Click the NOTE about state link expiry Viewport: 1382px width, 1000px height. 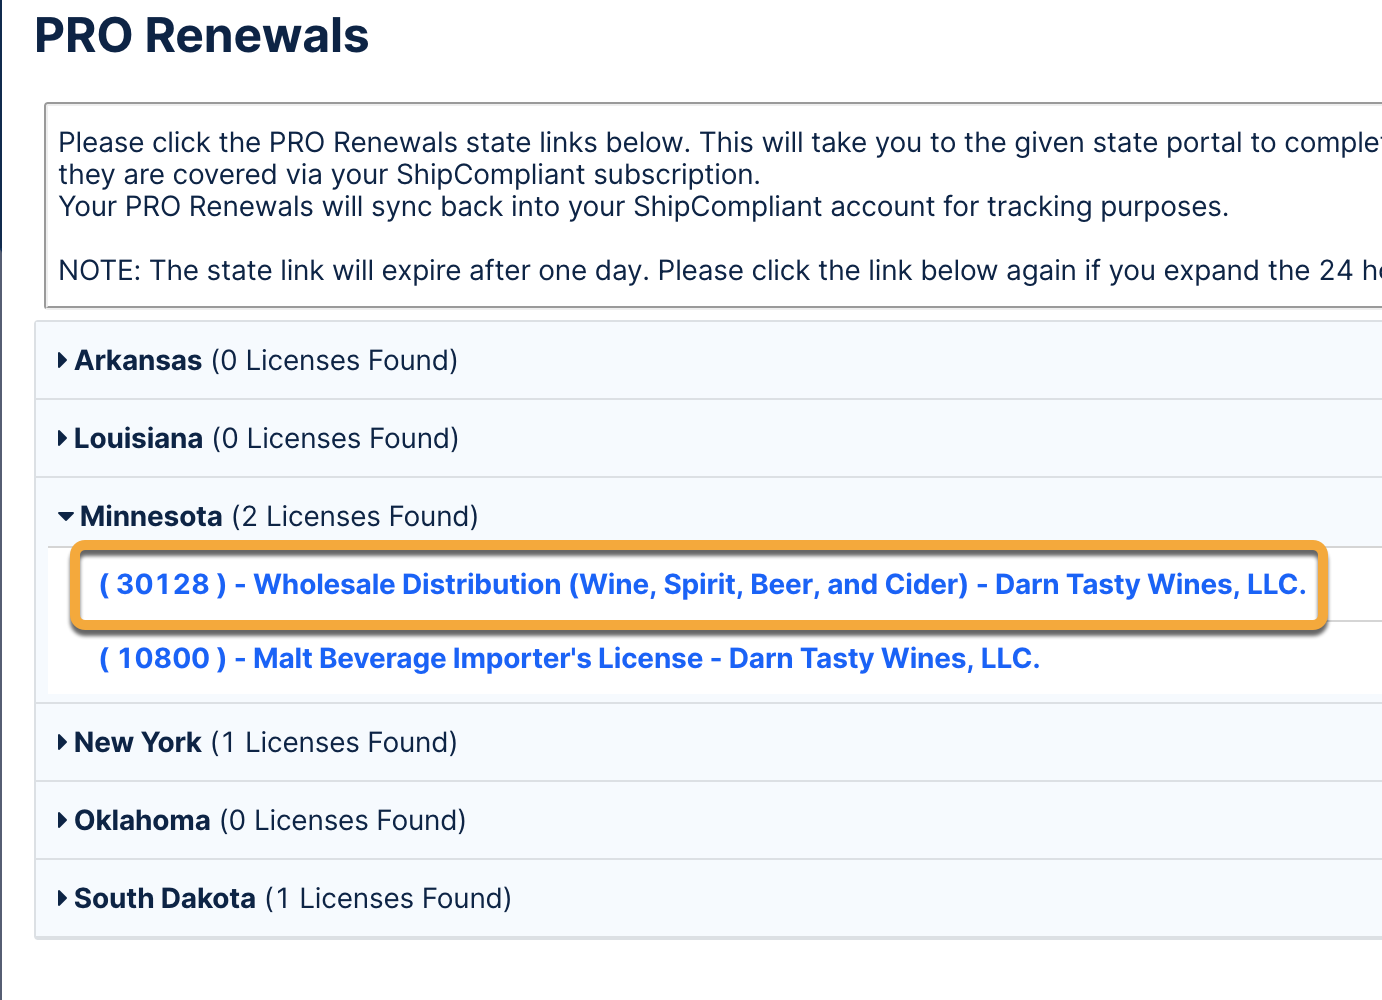(x=700, y=271)
